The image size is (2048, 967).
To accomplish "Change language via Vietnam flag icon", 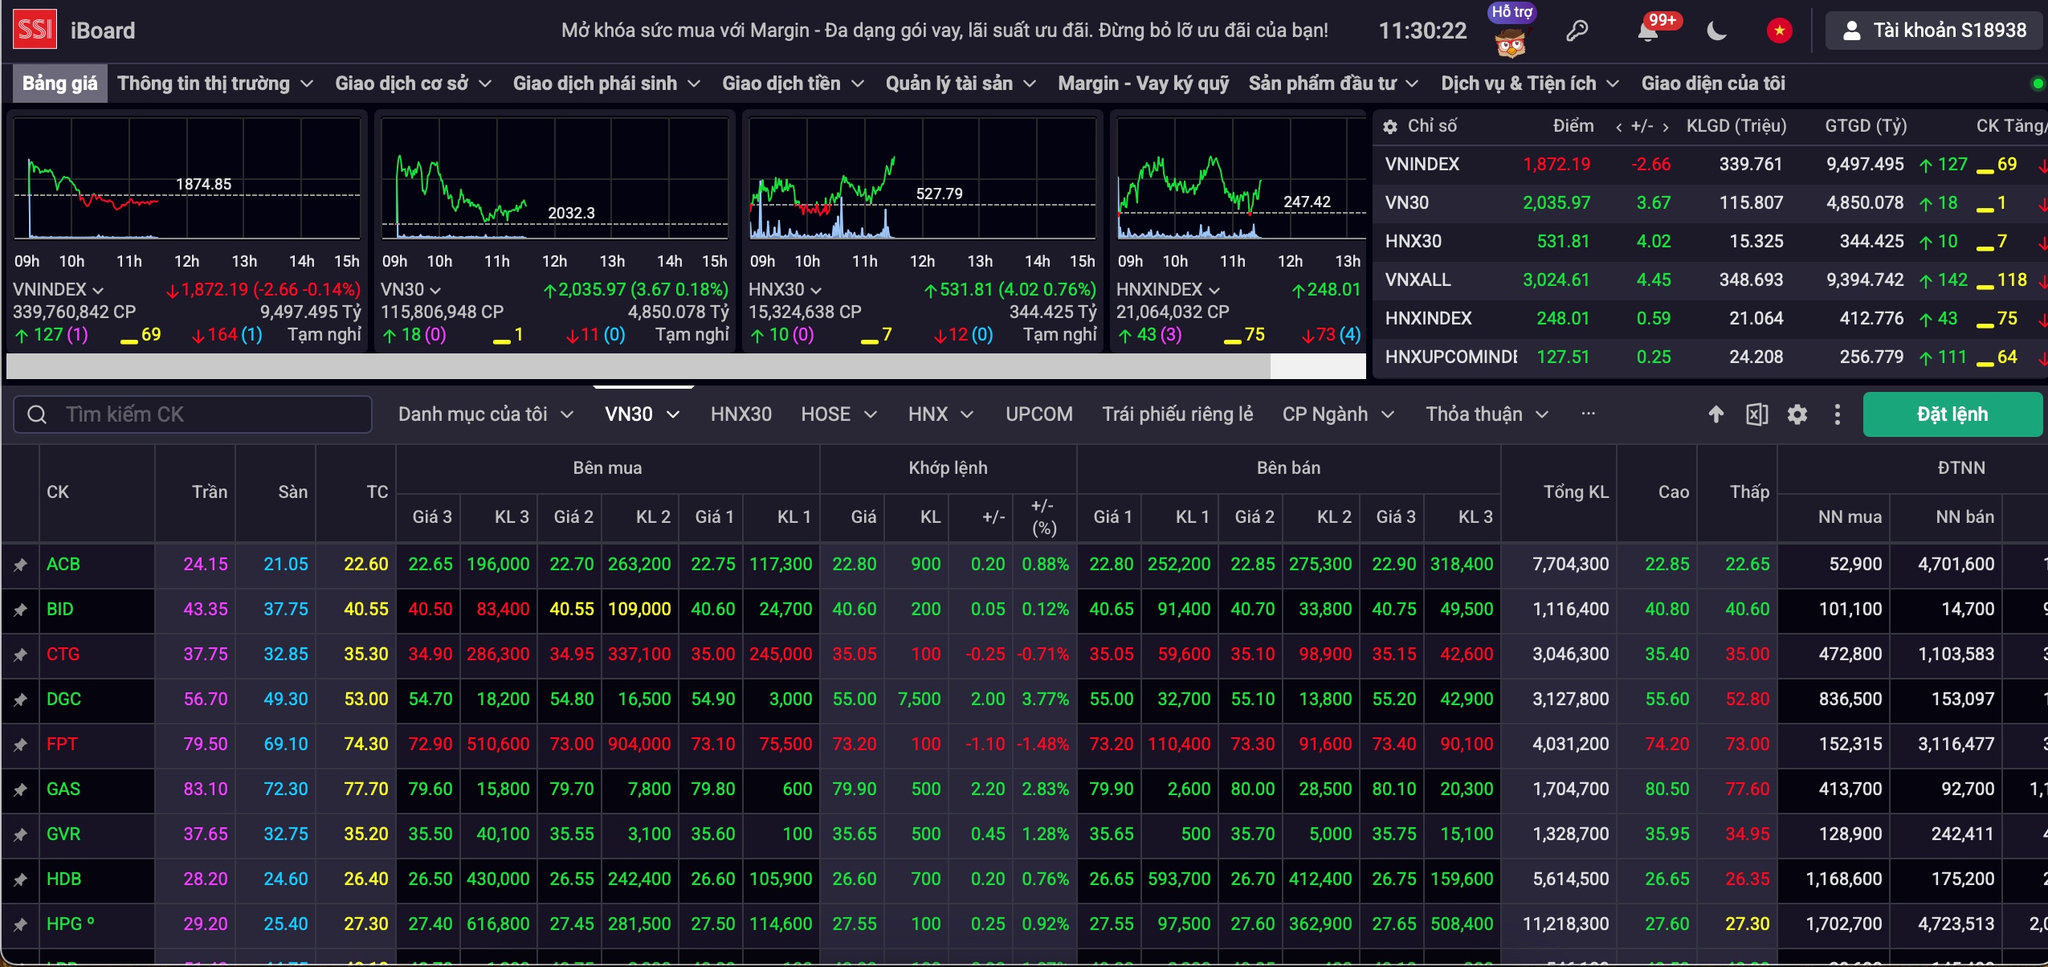I will 1779,31.
